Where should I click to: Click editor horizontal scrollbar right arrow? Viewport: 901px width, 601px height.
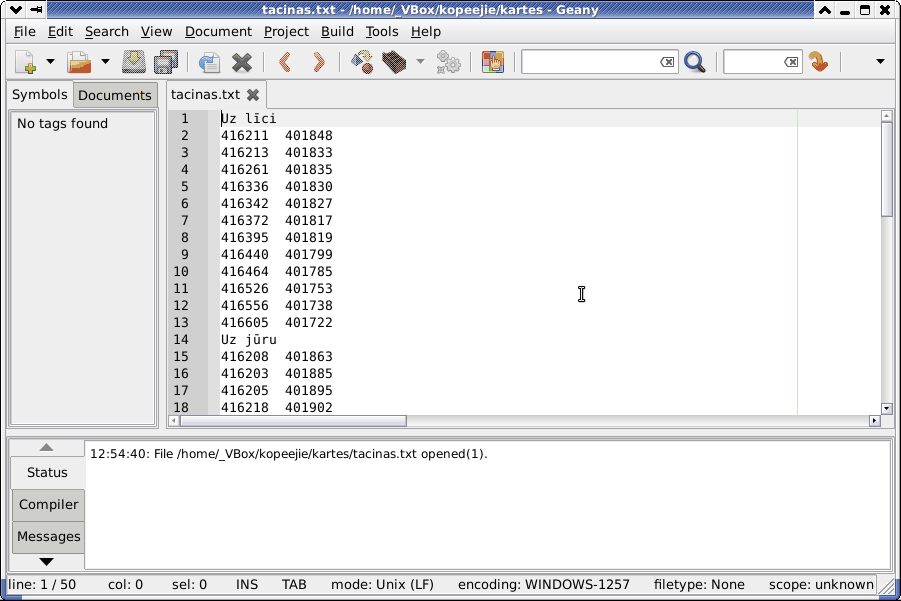875,421
